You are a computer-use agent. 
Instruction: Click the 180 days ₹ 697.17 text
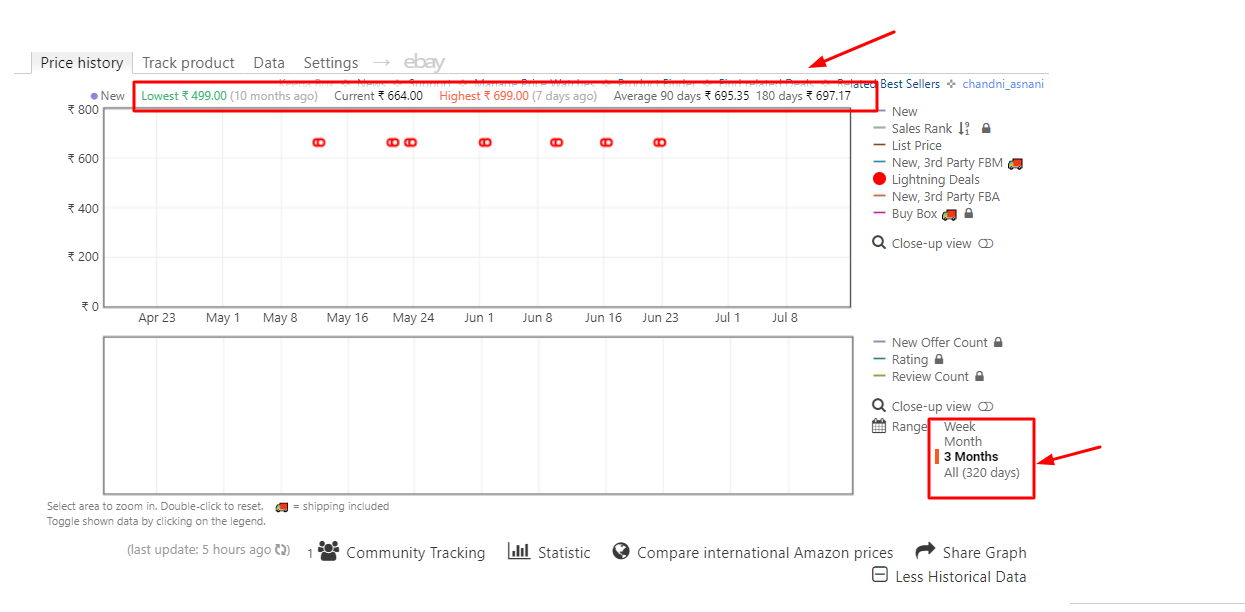pyautogui.click(x=803, y=96)
